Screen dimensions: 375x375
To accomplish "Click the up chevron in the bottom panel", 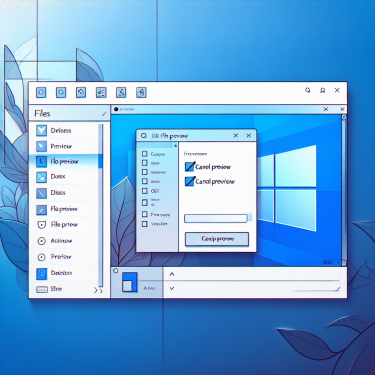I will coord(172,274).
